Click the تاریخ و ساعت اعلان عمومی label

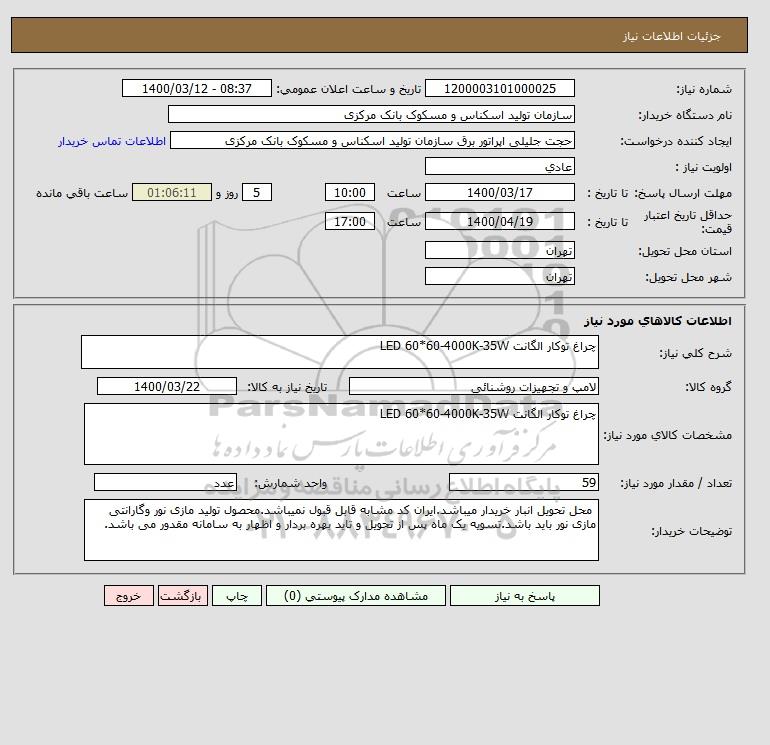click(x=349, y=89)
